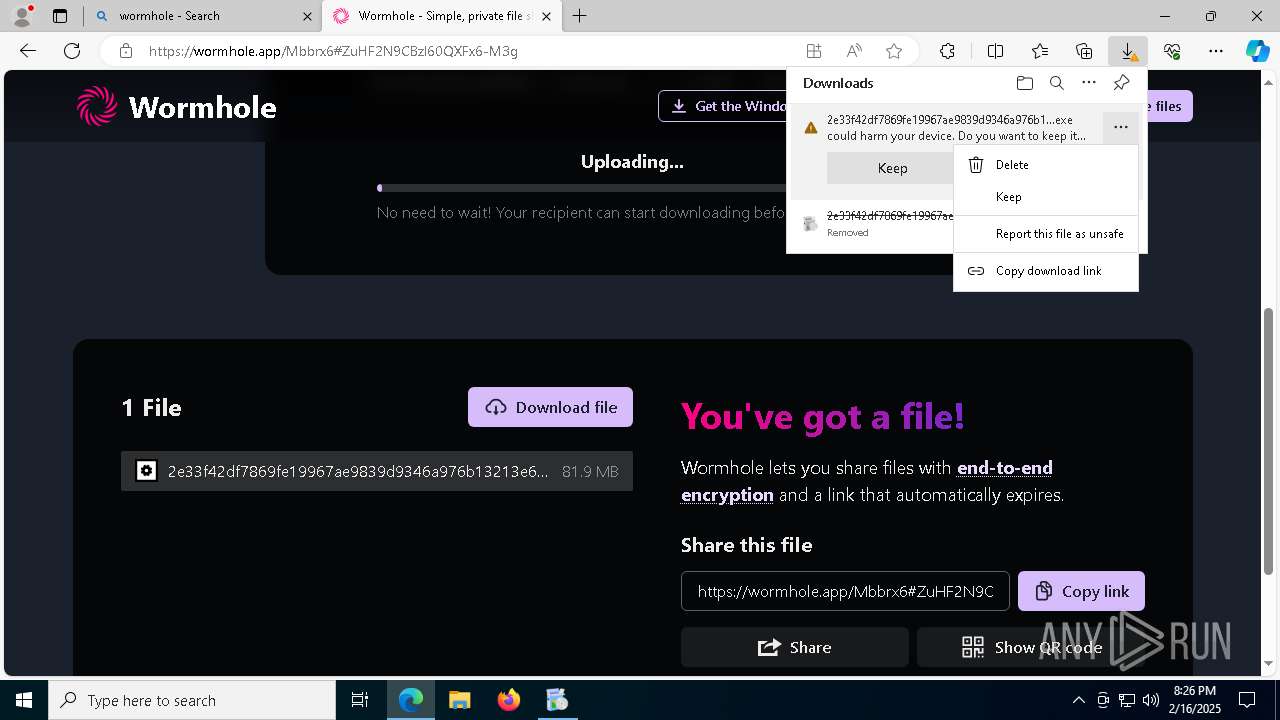Launch Copilot from the toolbar
1280x720 pixels.
pyautogui.click(x=1257, y=51)
